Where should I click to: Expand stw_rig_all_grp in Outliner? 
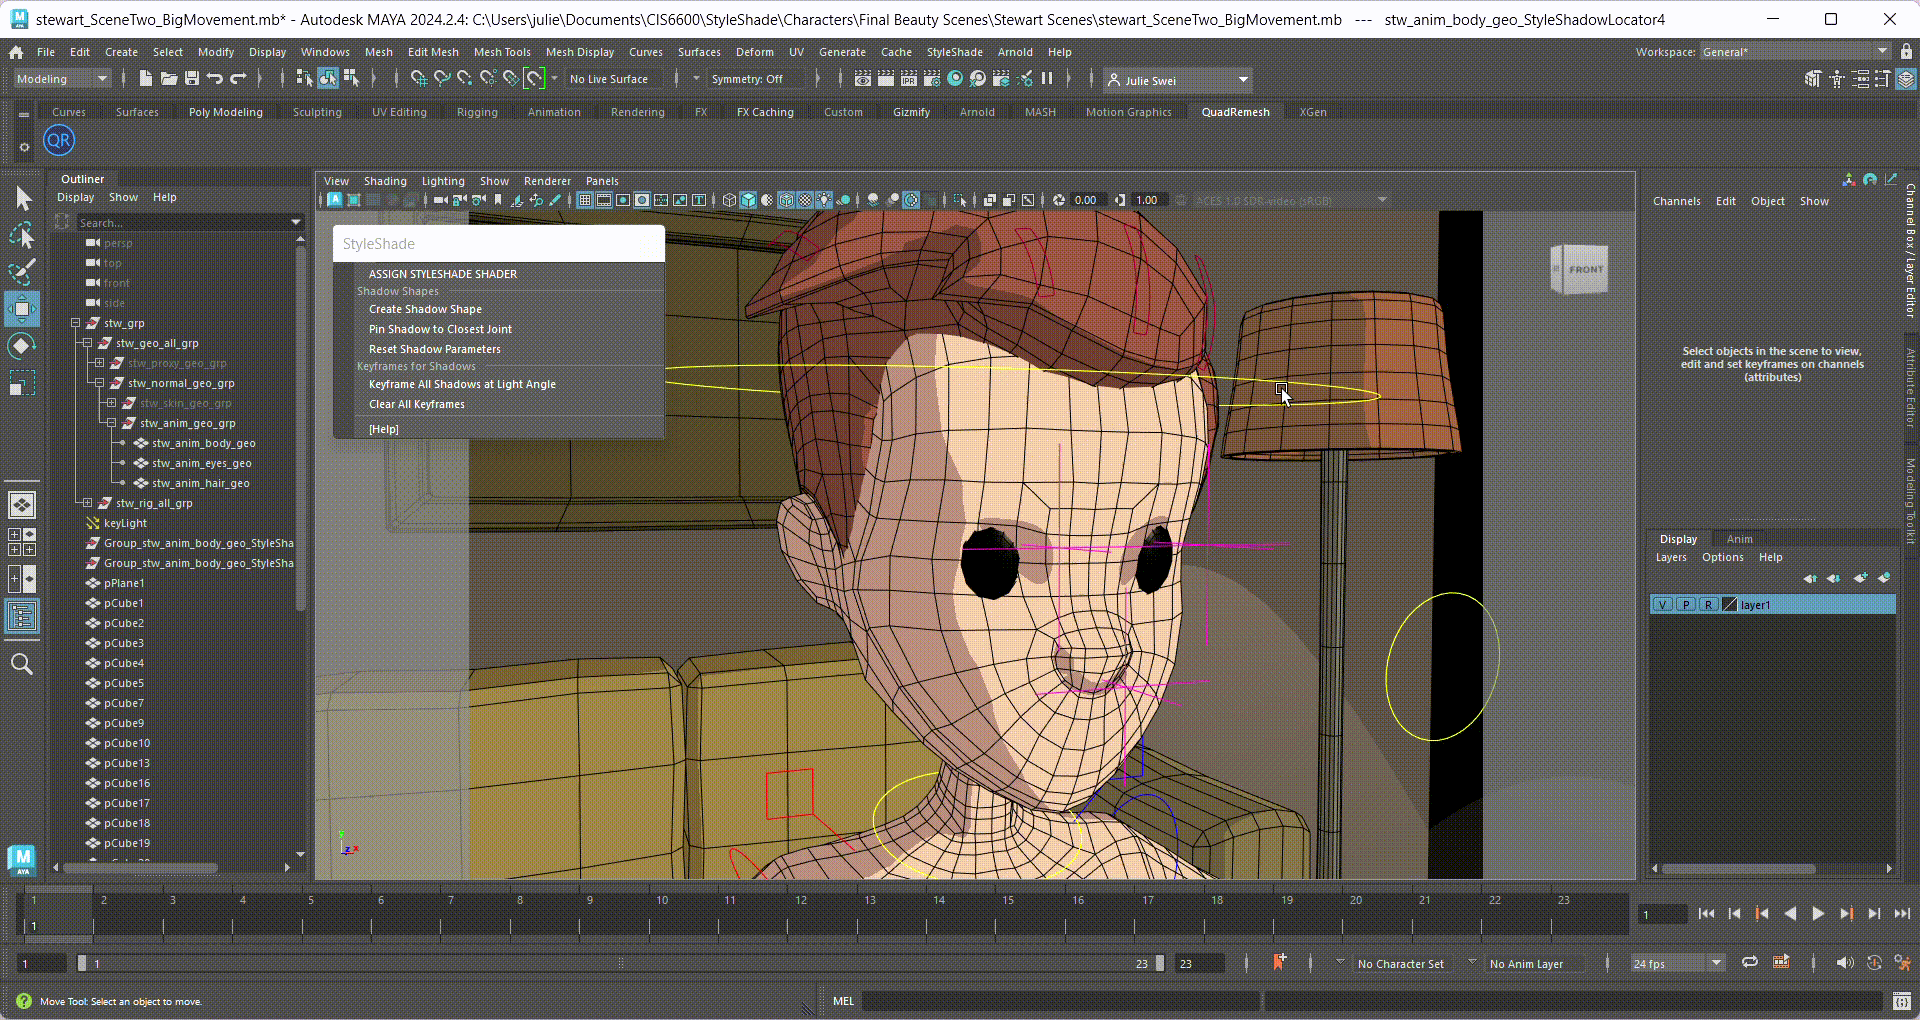point(87,503)
